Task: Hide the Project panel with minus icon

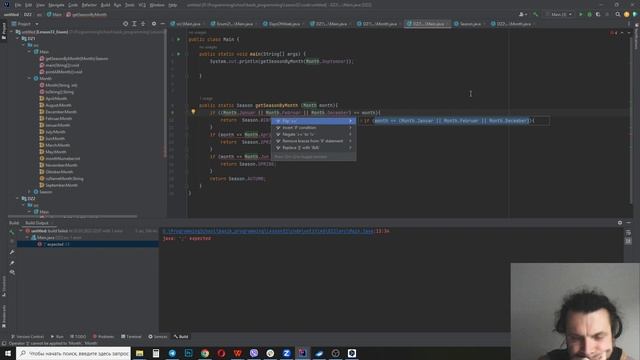Action: 162,24
